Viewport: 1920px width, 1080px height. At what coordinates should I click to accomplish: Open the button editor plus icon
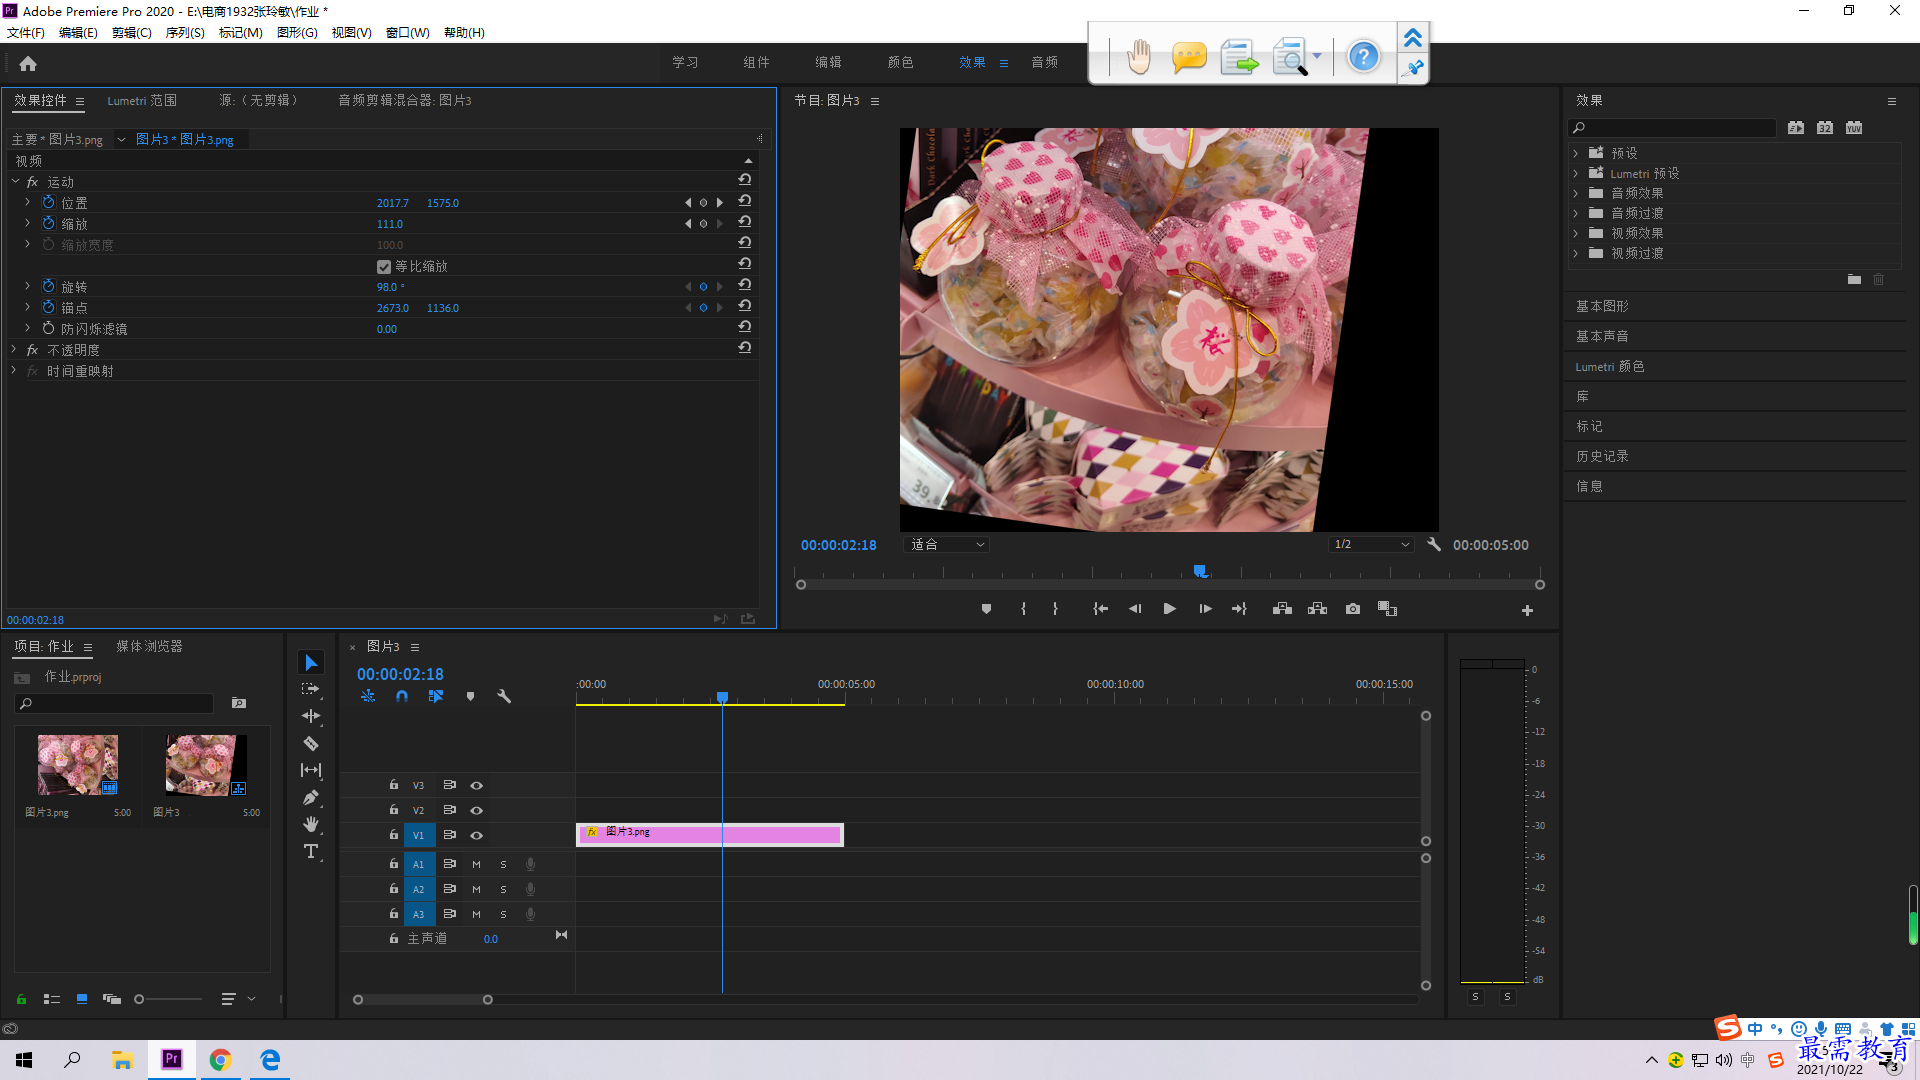[1527, 610]
